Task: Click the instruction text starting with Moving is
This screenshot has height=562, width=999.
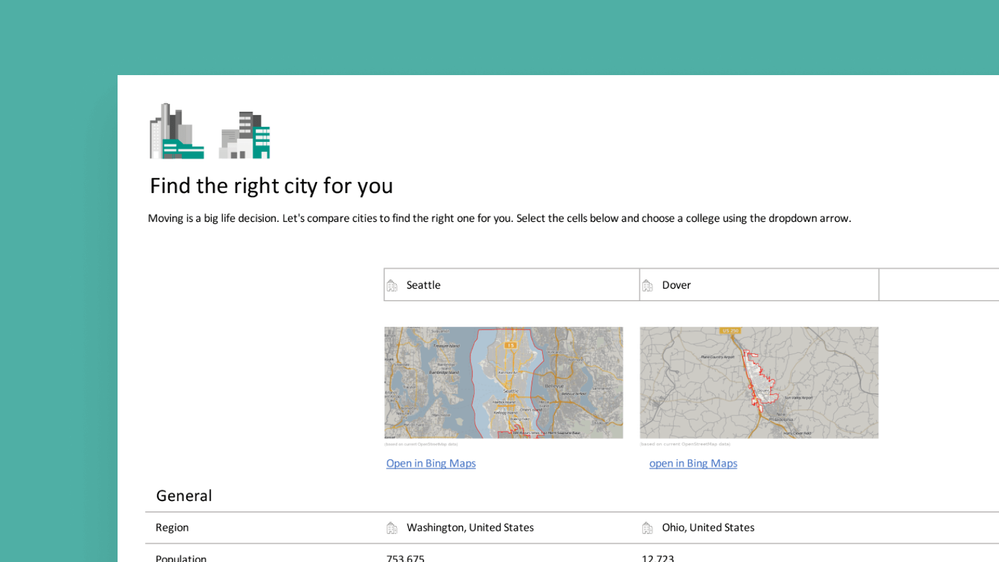Action: tap(499, 218)
